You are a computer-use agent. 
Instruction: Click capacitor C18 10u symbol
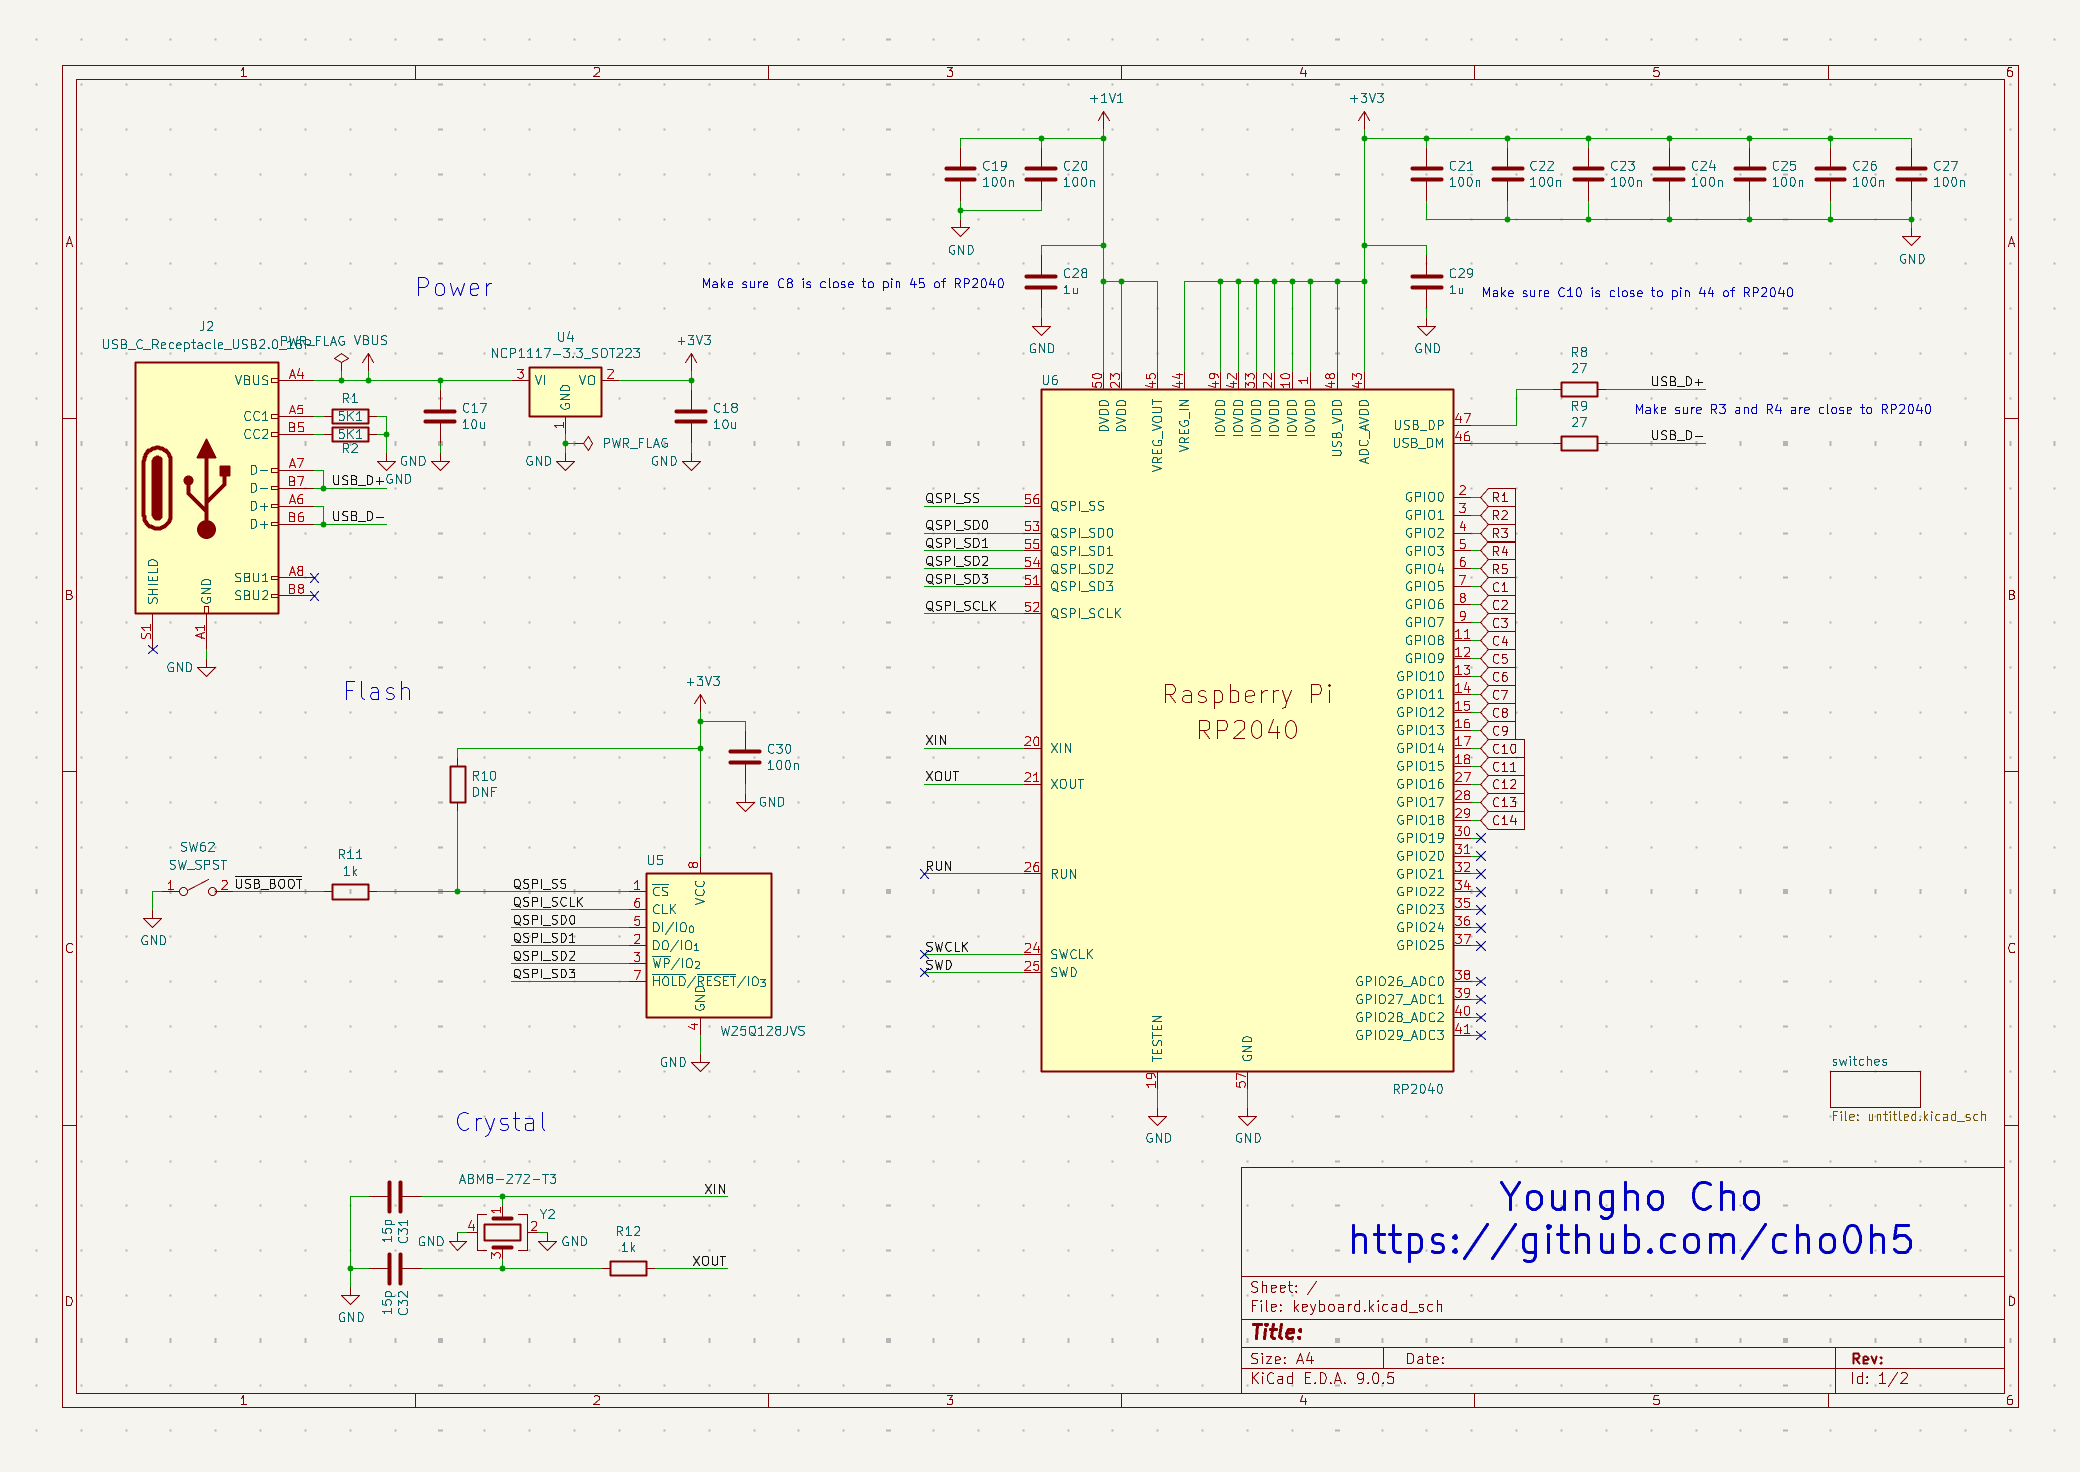(x=691, y=416)
